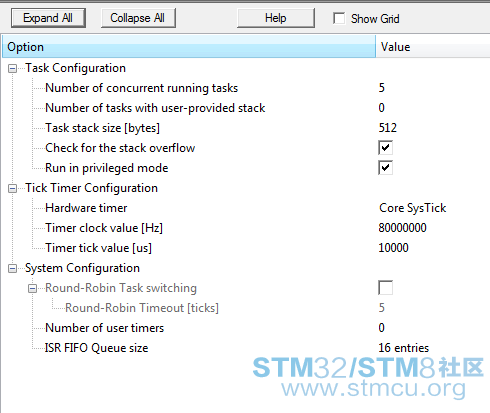Edit timer clock value 80000000
Viewport: 490px width, 413px height.
click(x=402, y=228)
